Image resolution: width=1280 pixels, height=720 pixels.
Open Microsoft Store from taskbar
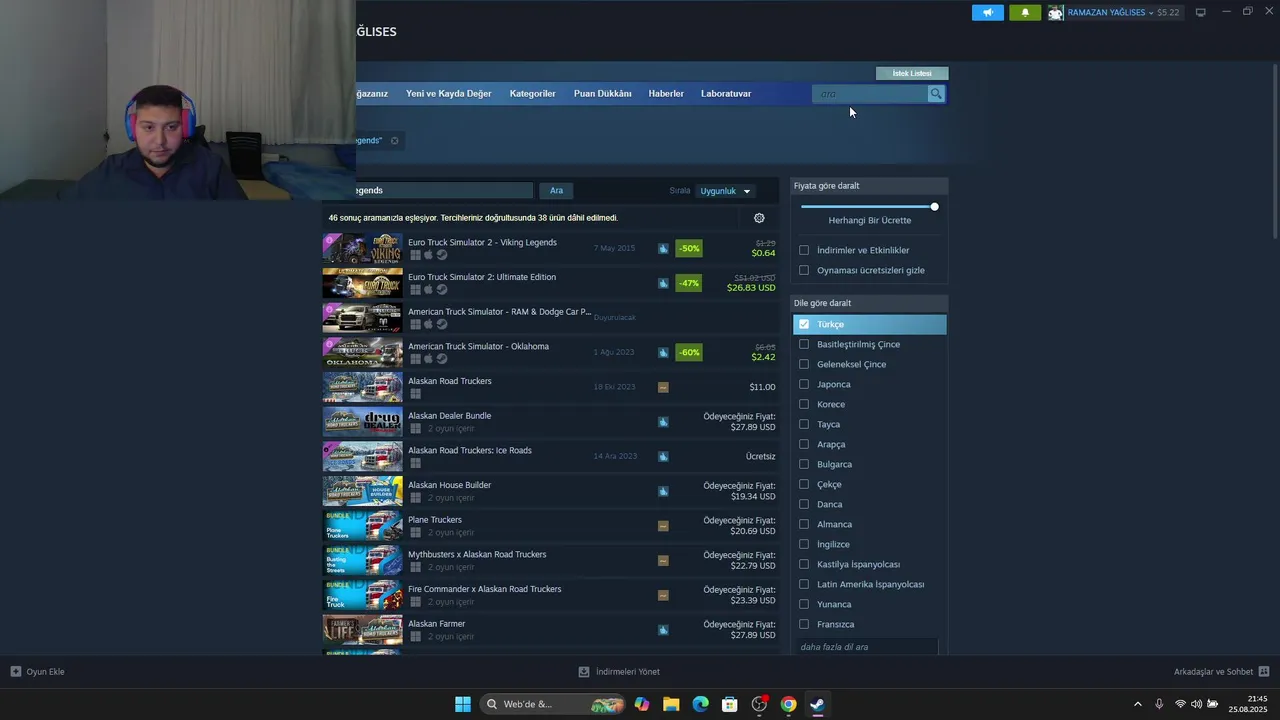tap(730, 704)
